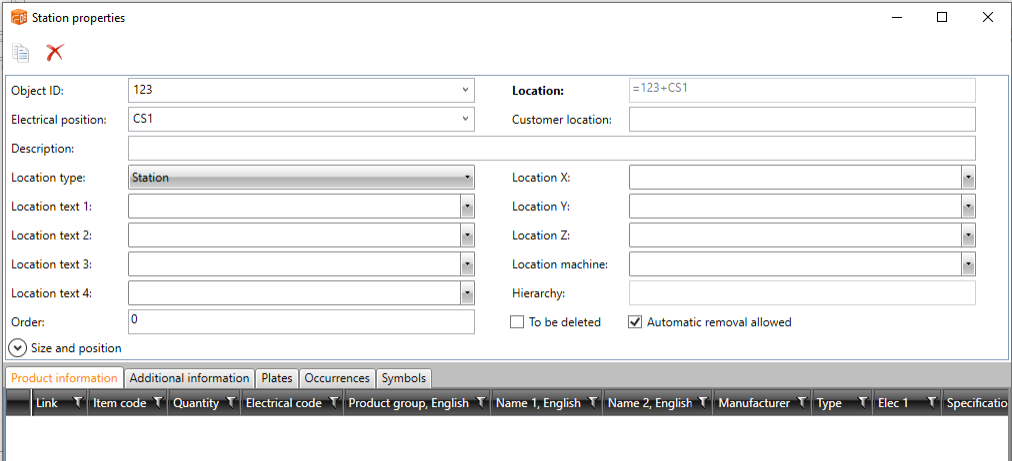Open the Occurrences tab
Viewport: 1012px width, 461px height.
(x=338, y=378)
